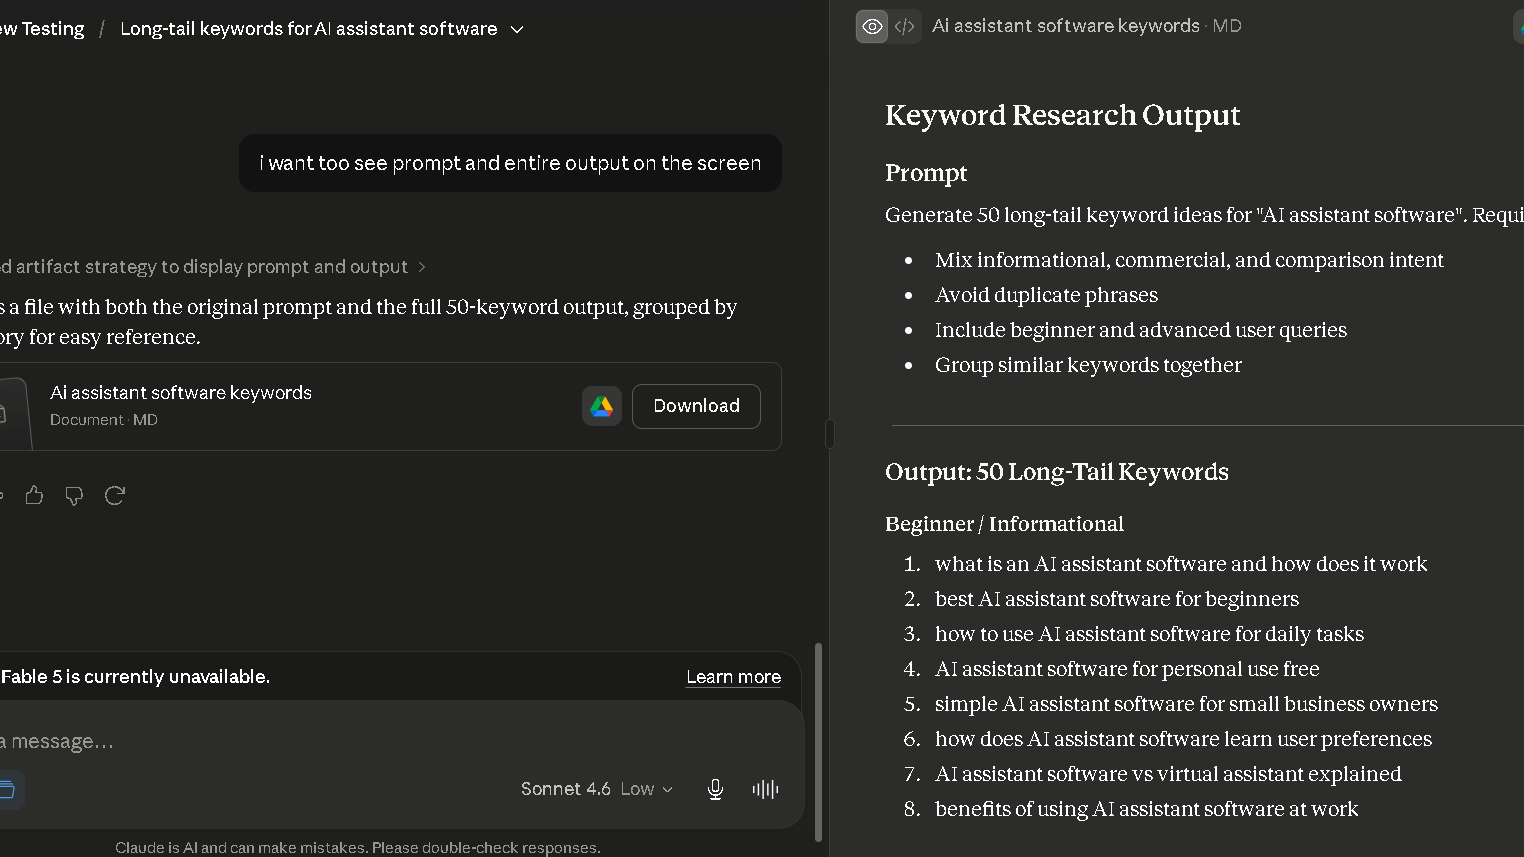Click the user message about seeing prompt

[x=510, y=163]
